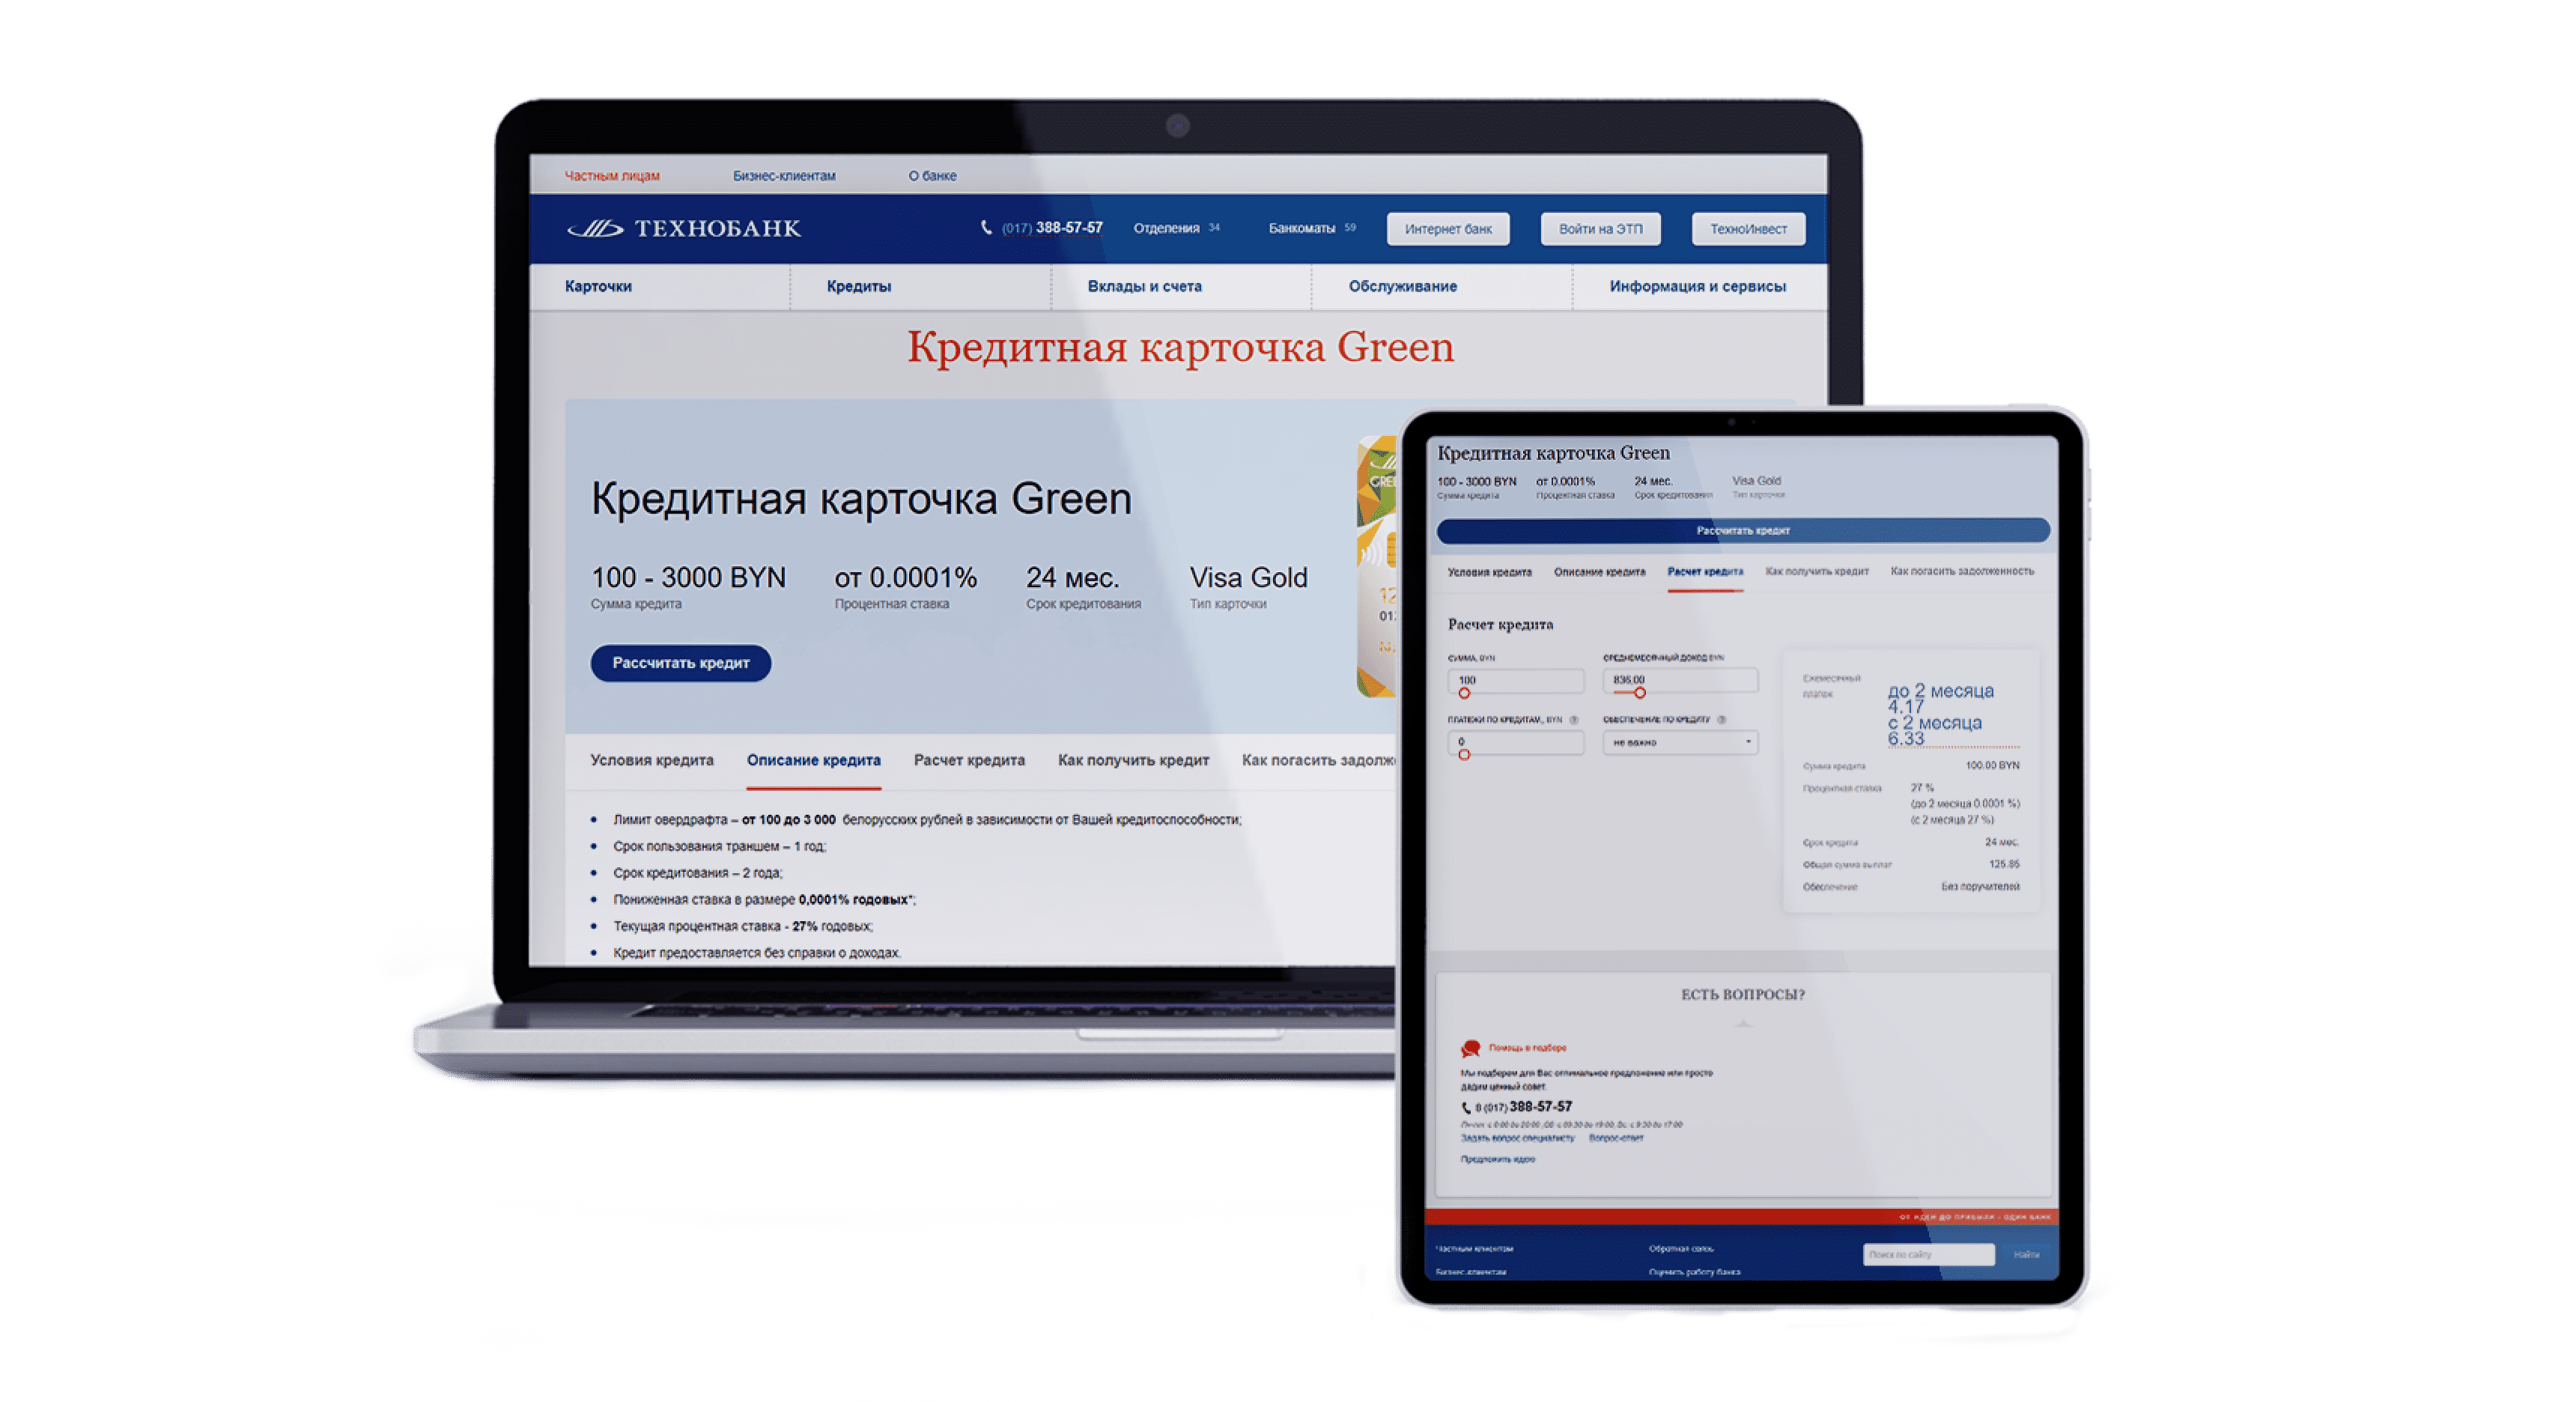Click the Задать вопрос специалисту link
This screenshot has height=1402, width=2576.
(1517, 1138)
